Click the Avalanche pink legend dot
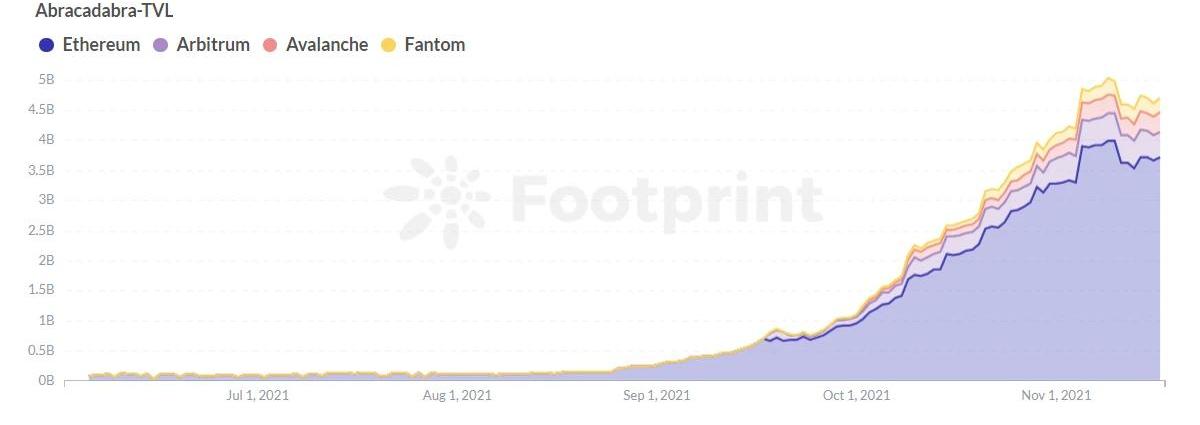Screen dimensions: 1200x425 [269, 45]
